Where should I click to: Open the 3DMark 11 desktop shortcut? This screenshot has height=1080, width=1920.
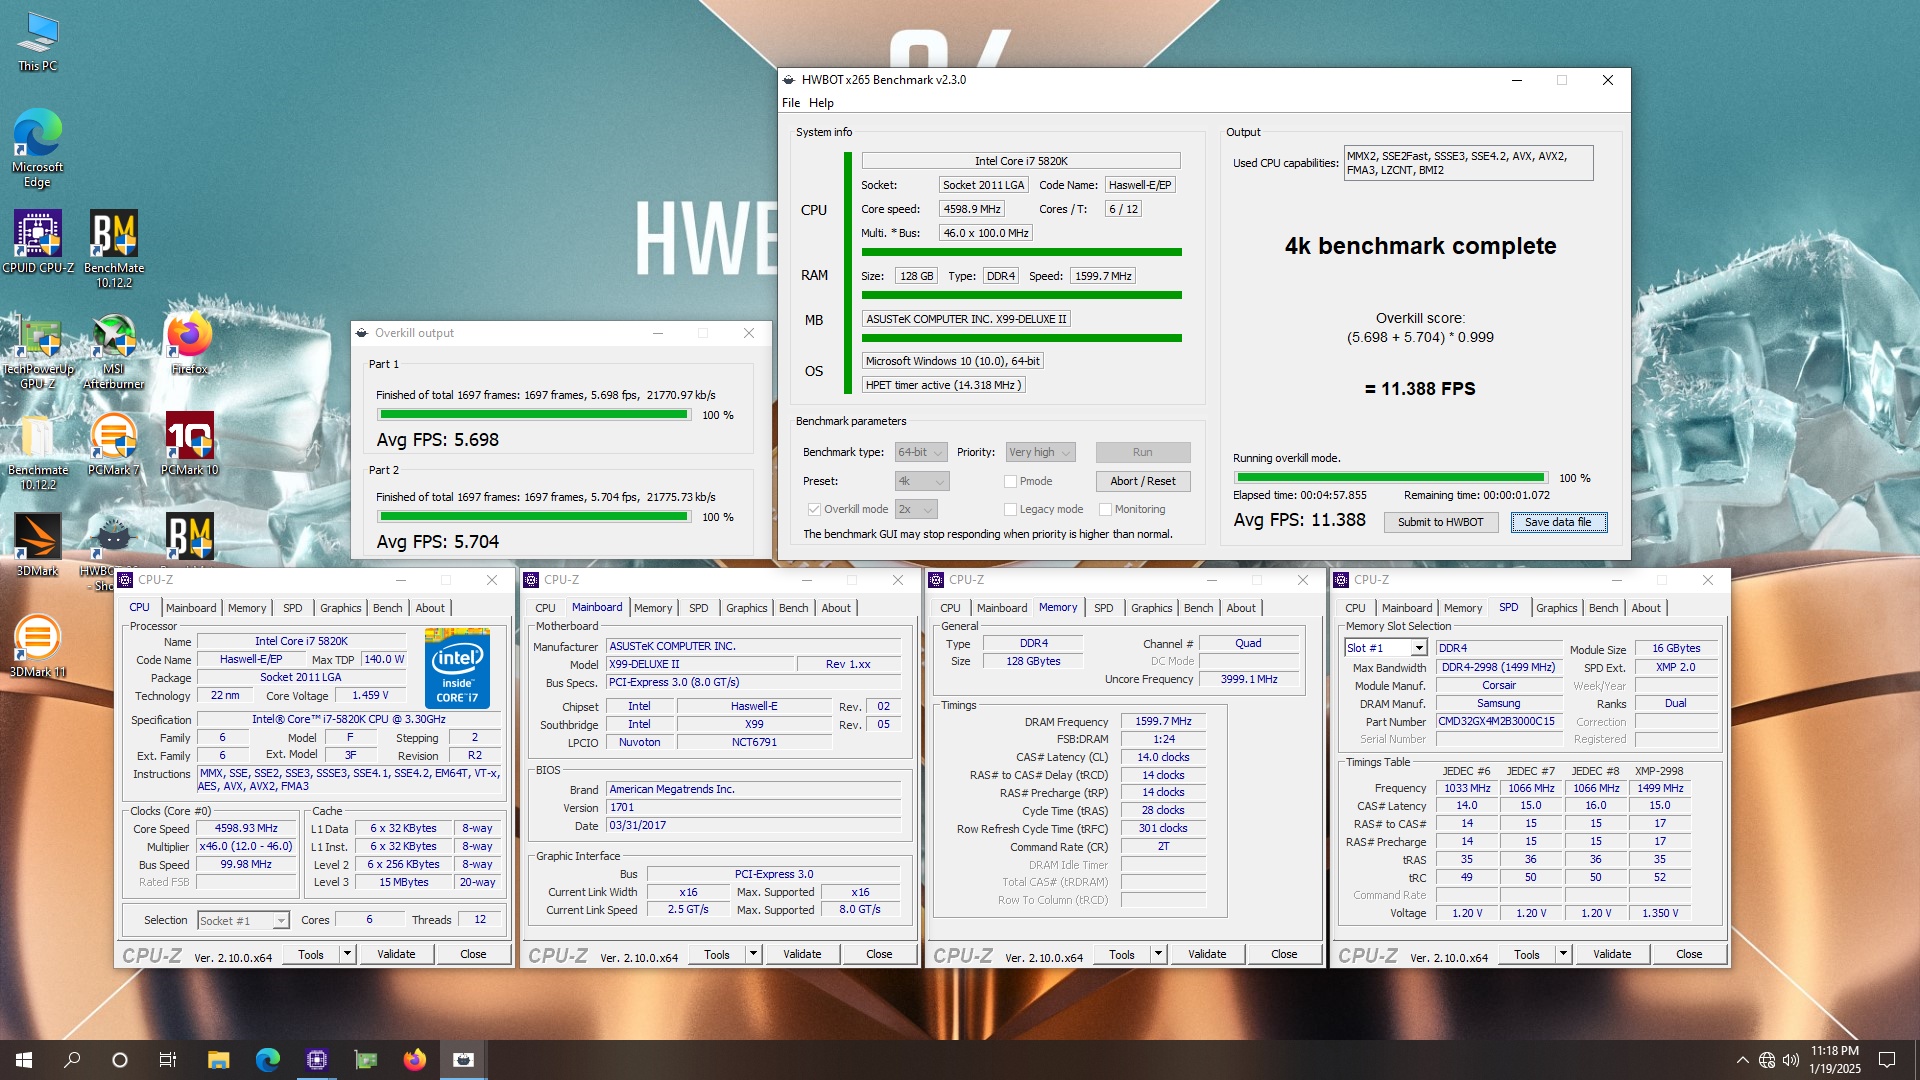tap(38, 646)
